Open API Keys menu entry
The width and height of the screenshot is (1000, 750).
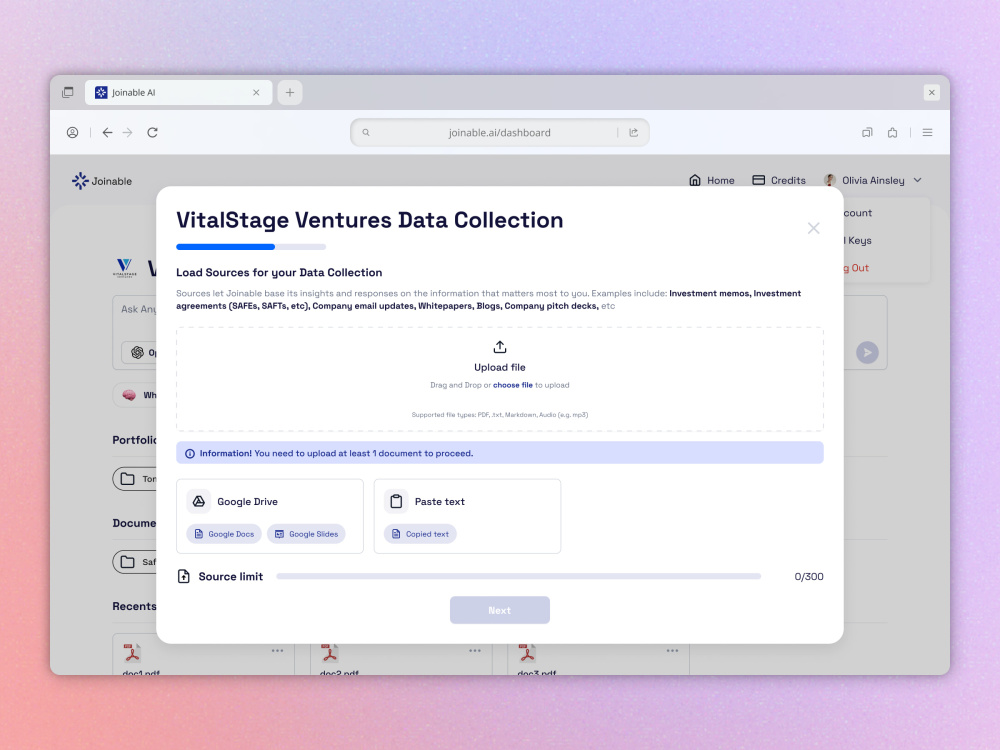point(857,240)
